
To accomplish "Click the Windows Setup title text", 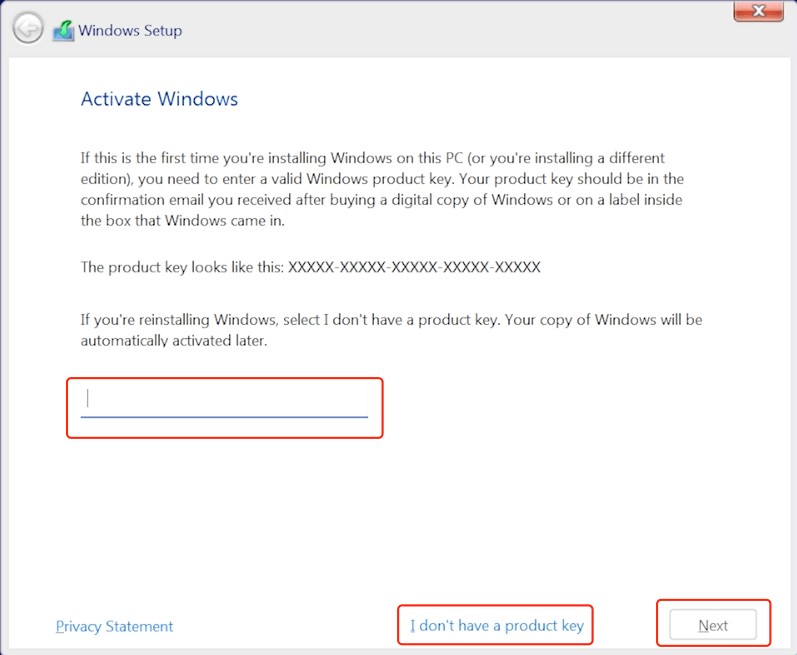I will (130, 30).
